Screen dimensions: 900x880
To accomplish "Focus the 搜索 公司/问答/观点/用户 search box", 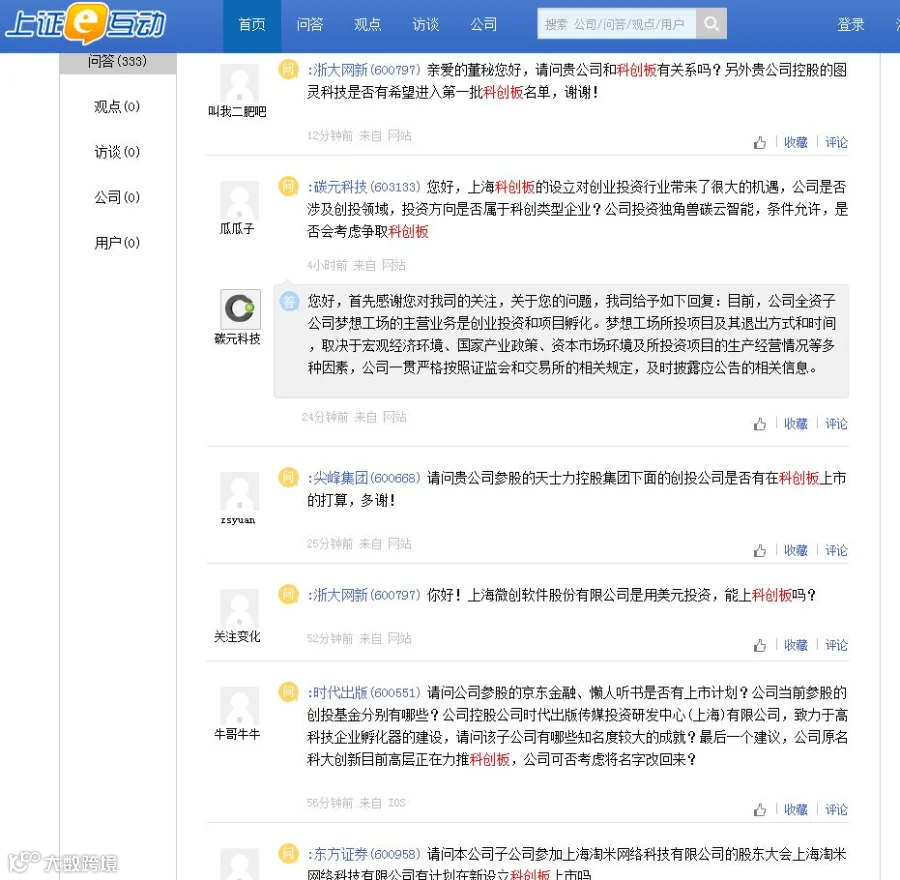I will coord(616,24).
